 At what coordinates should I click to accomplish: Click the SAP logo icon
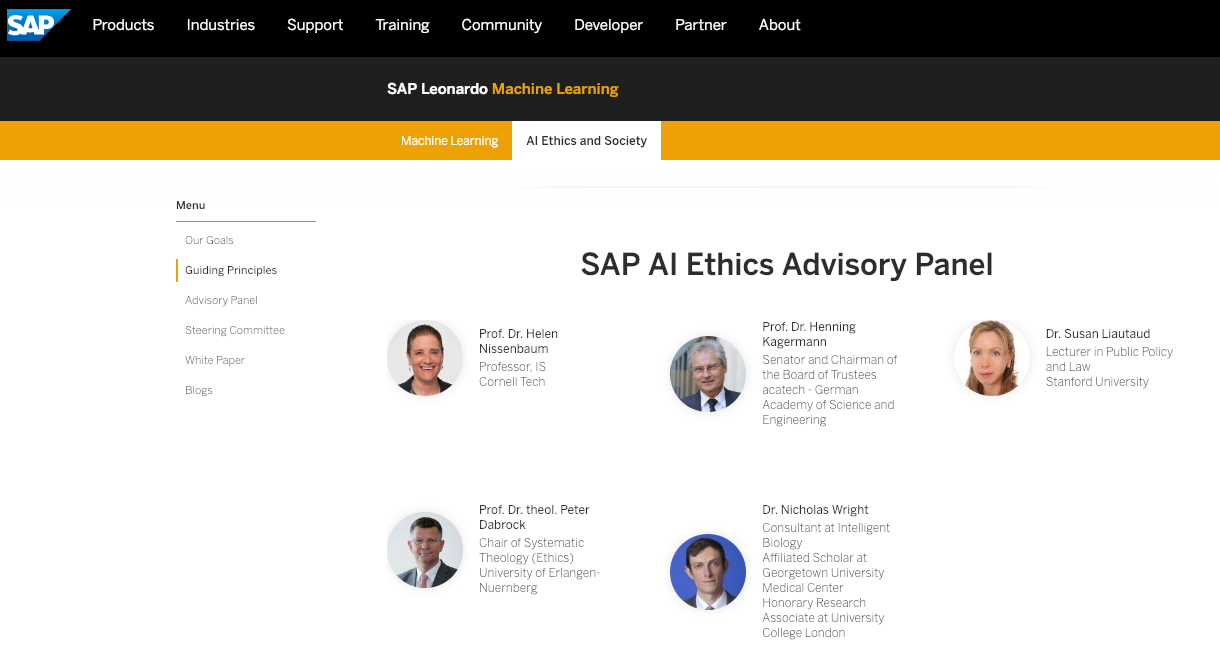point(38,25)
